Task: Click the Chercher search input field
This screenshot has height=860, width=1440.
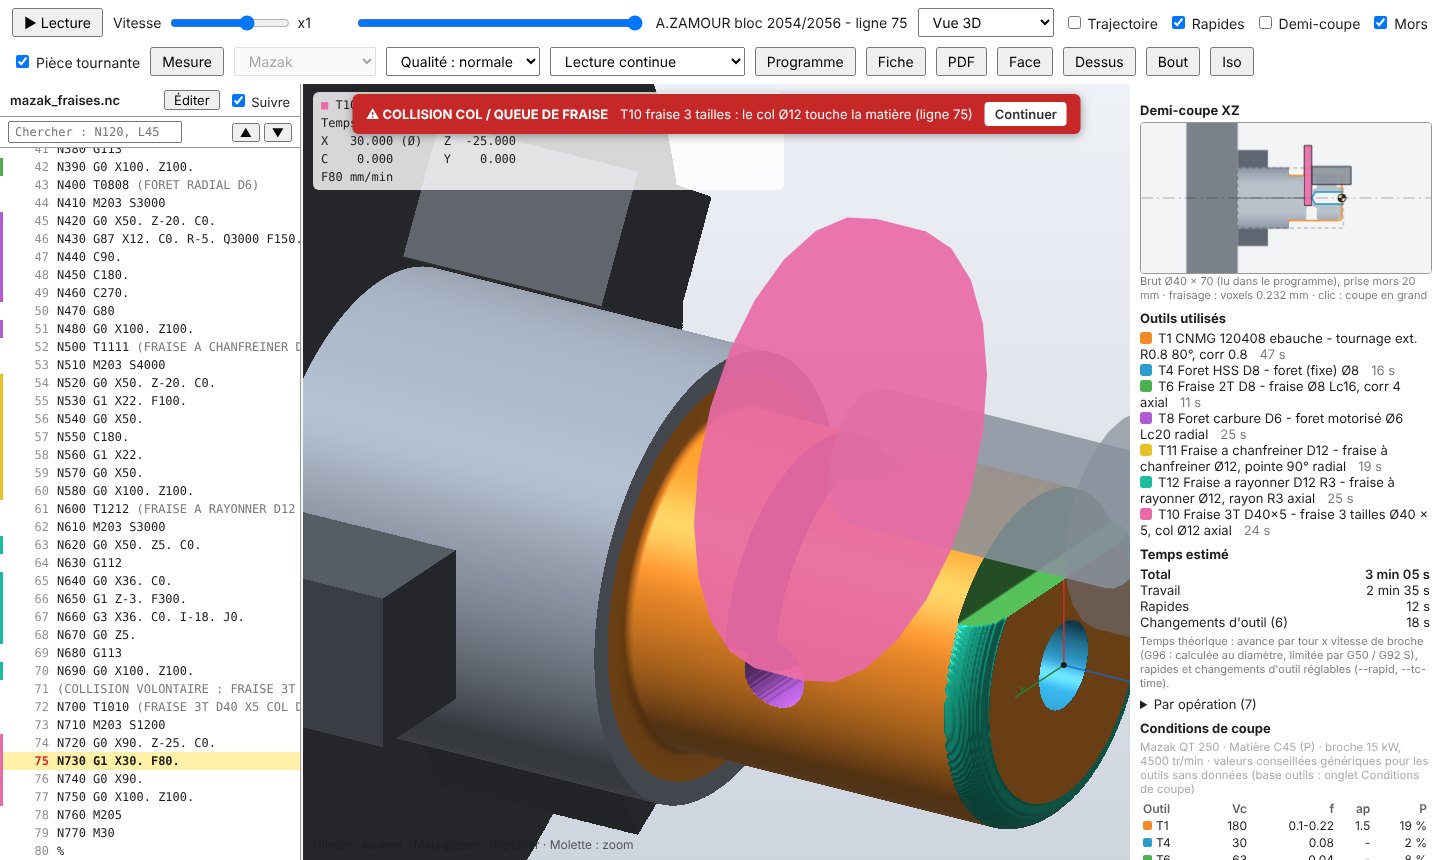Action: (95, 132)
